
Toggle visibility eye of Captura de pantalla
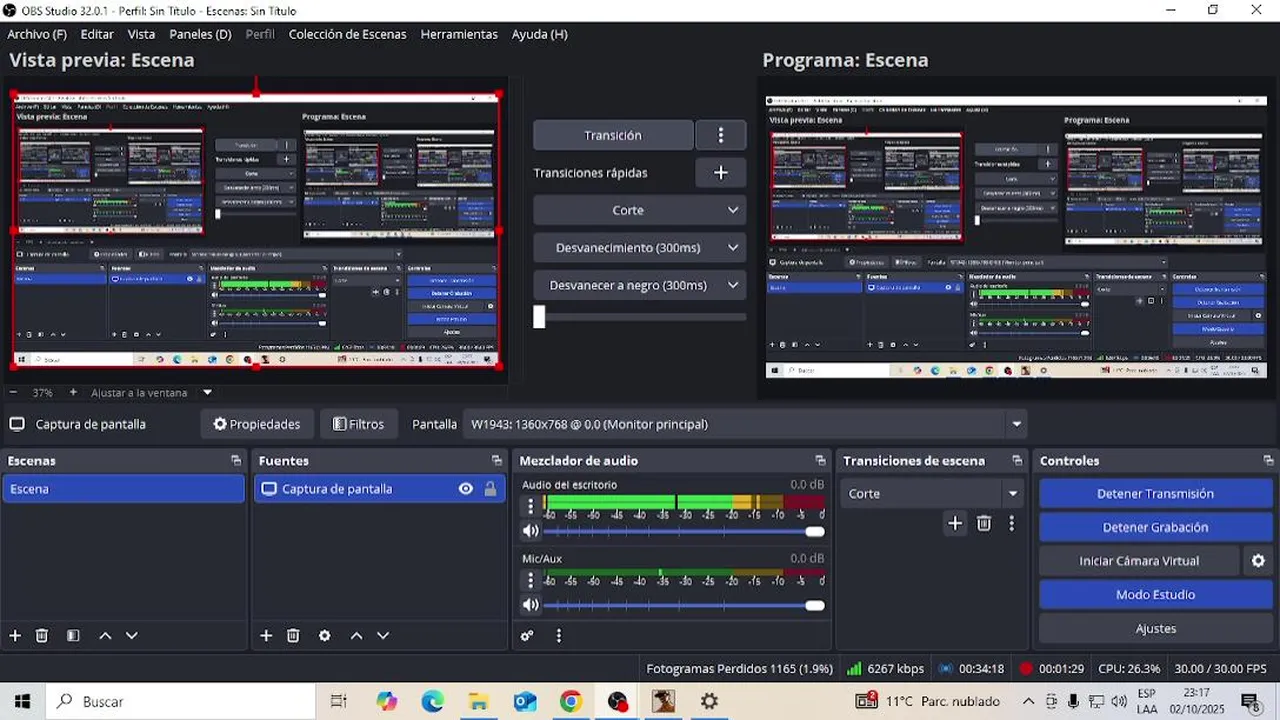(466, 489)
